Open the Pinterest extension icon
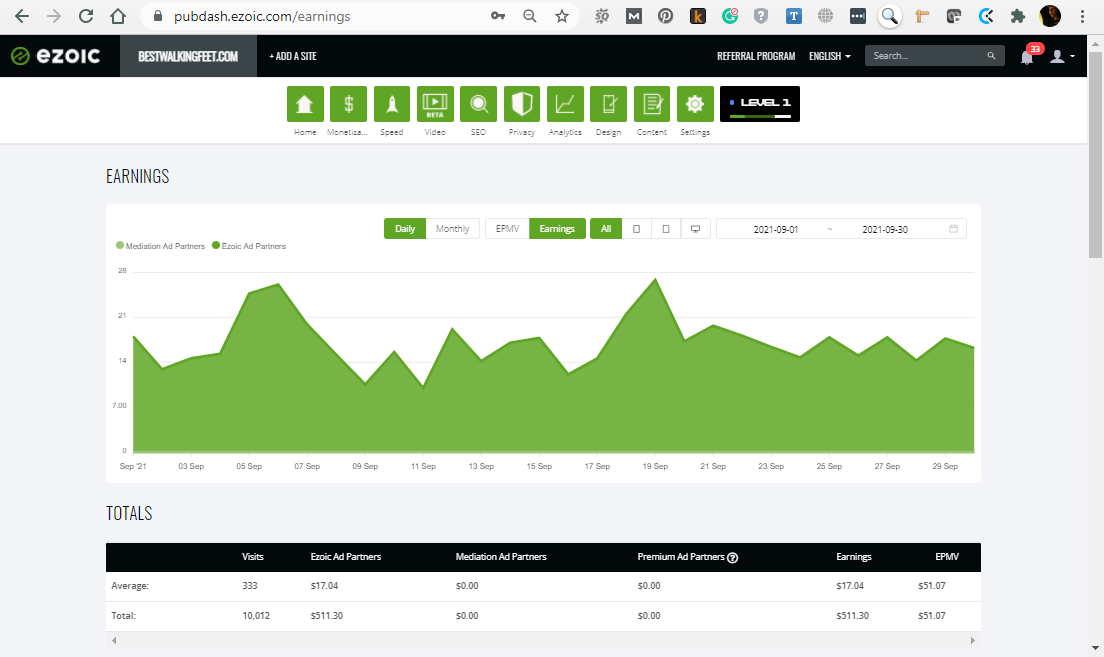Viewport: 1104px width, 657px height. 665,16
